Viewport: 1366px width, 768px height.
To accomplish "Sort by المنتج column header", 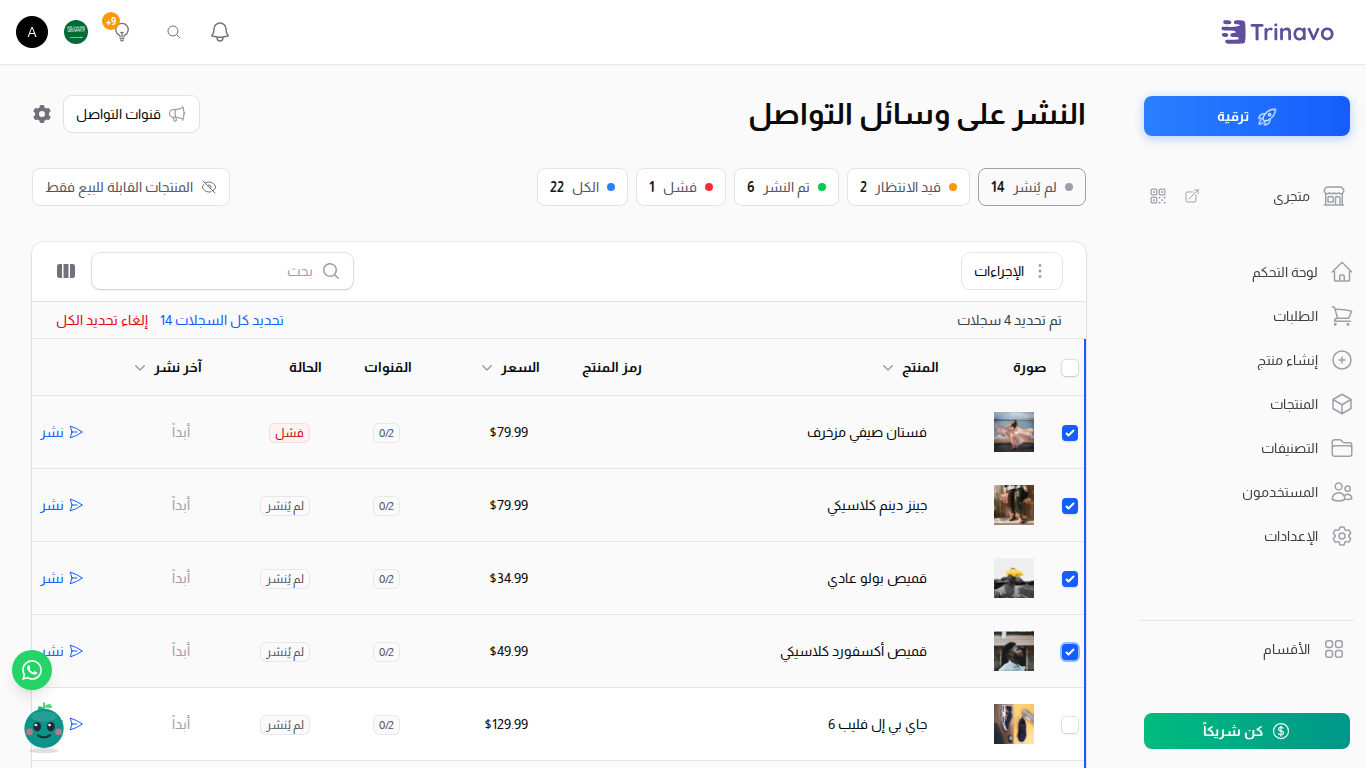I will [x=911, y=367].
